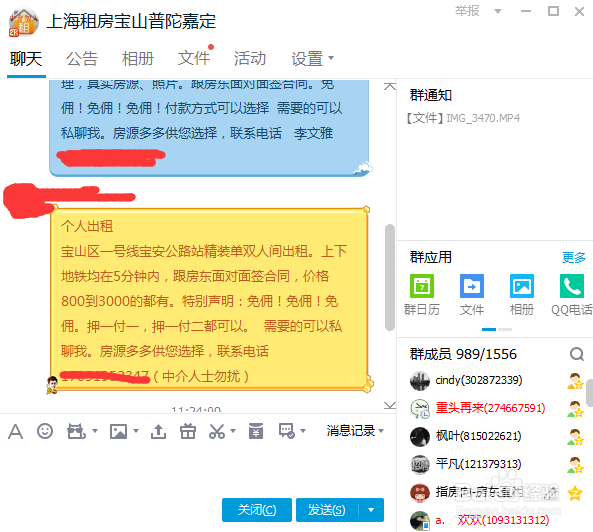Expand the chat bubble tool dropdown

click(x=303, y=431)
